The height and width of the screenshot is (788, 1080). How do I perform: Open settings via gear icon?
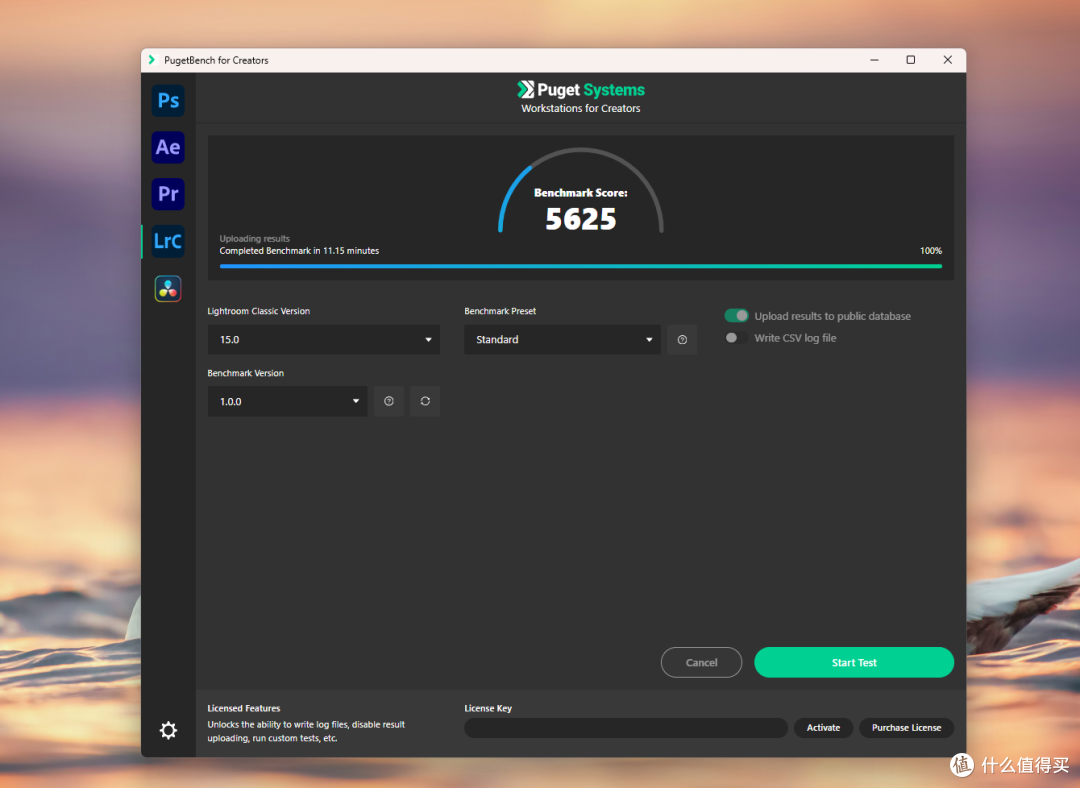click(168, 730)
